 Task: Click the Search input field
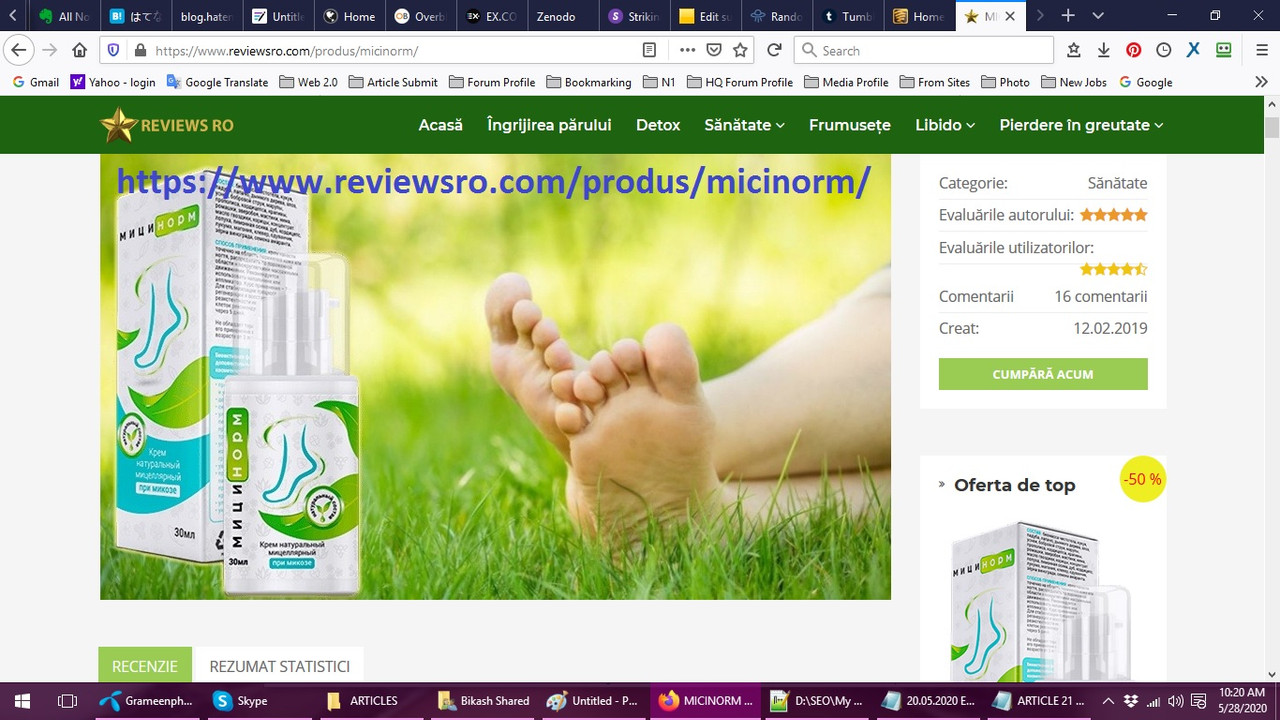point(924,50)
